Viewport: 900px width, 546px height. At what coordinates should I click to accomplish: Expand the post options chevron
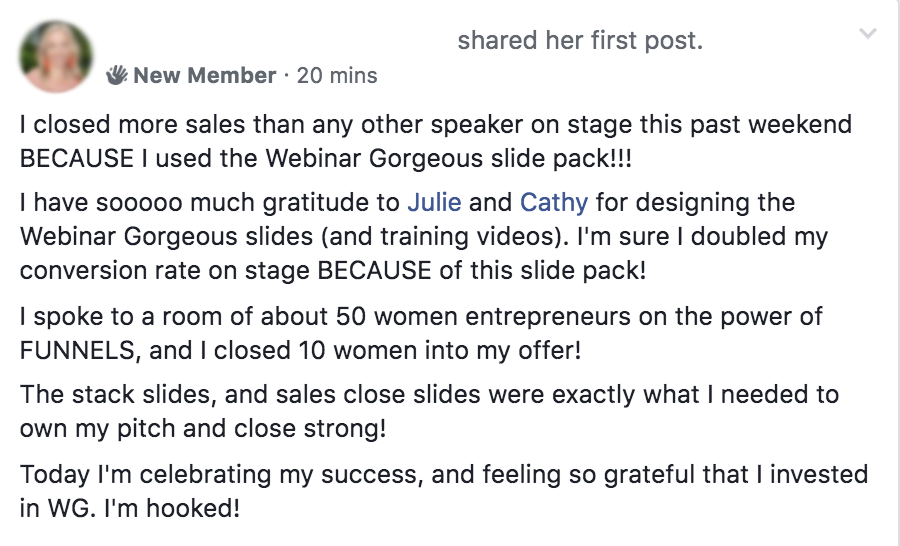coord(867,34)
